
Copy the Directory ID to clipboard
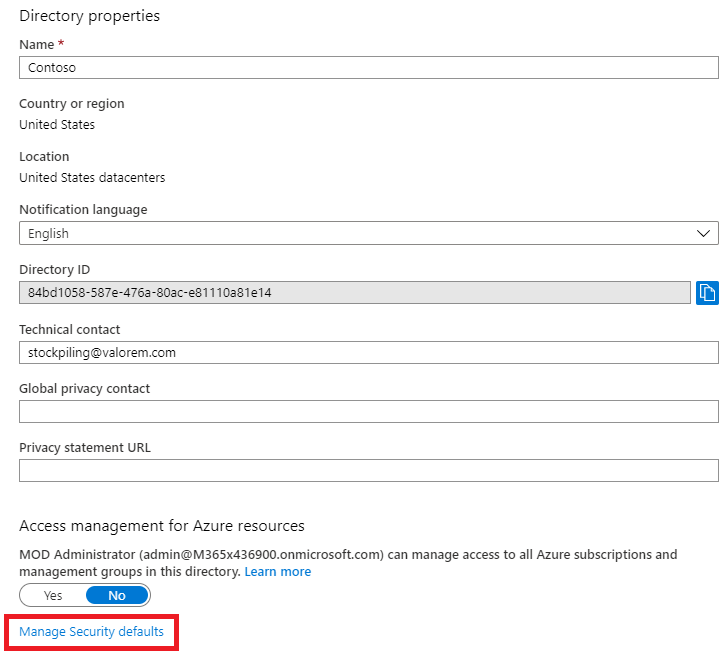click(707, 293)
